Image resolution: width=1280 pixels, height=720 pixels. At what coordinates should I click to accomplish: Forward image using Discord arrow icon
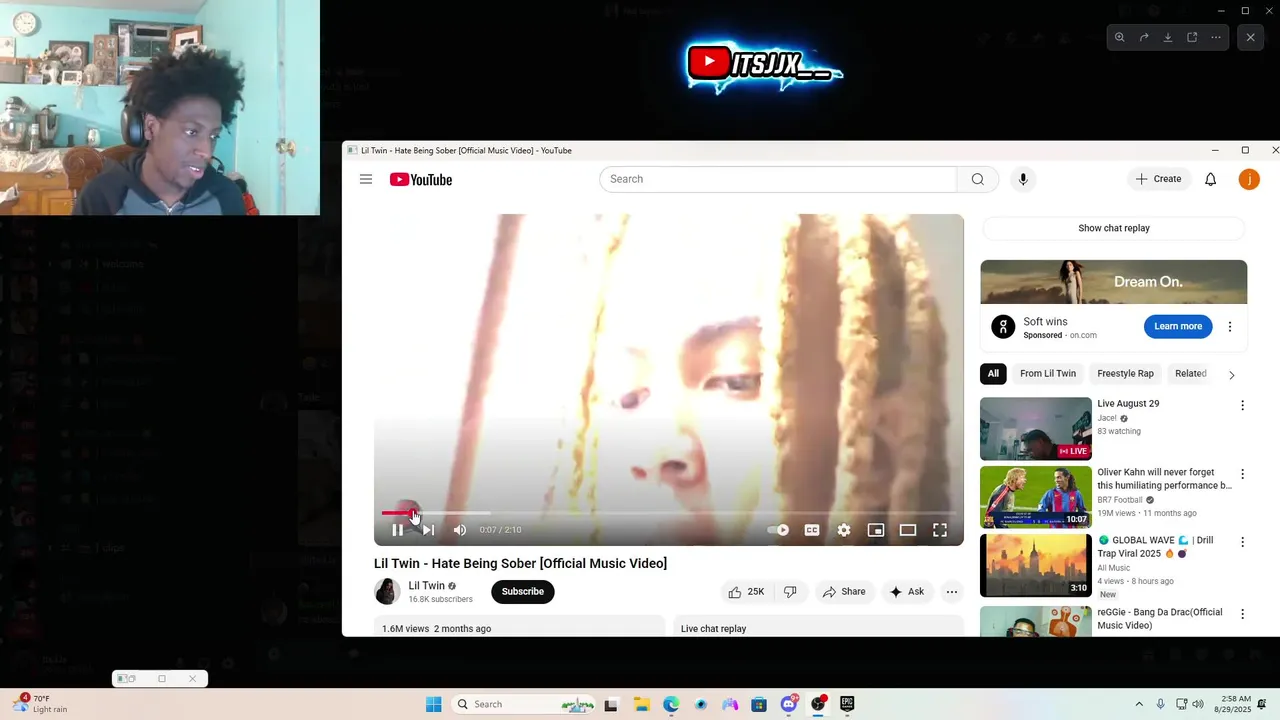(x=1144, y=38)
